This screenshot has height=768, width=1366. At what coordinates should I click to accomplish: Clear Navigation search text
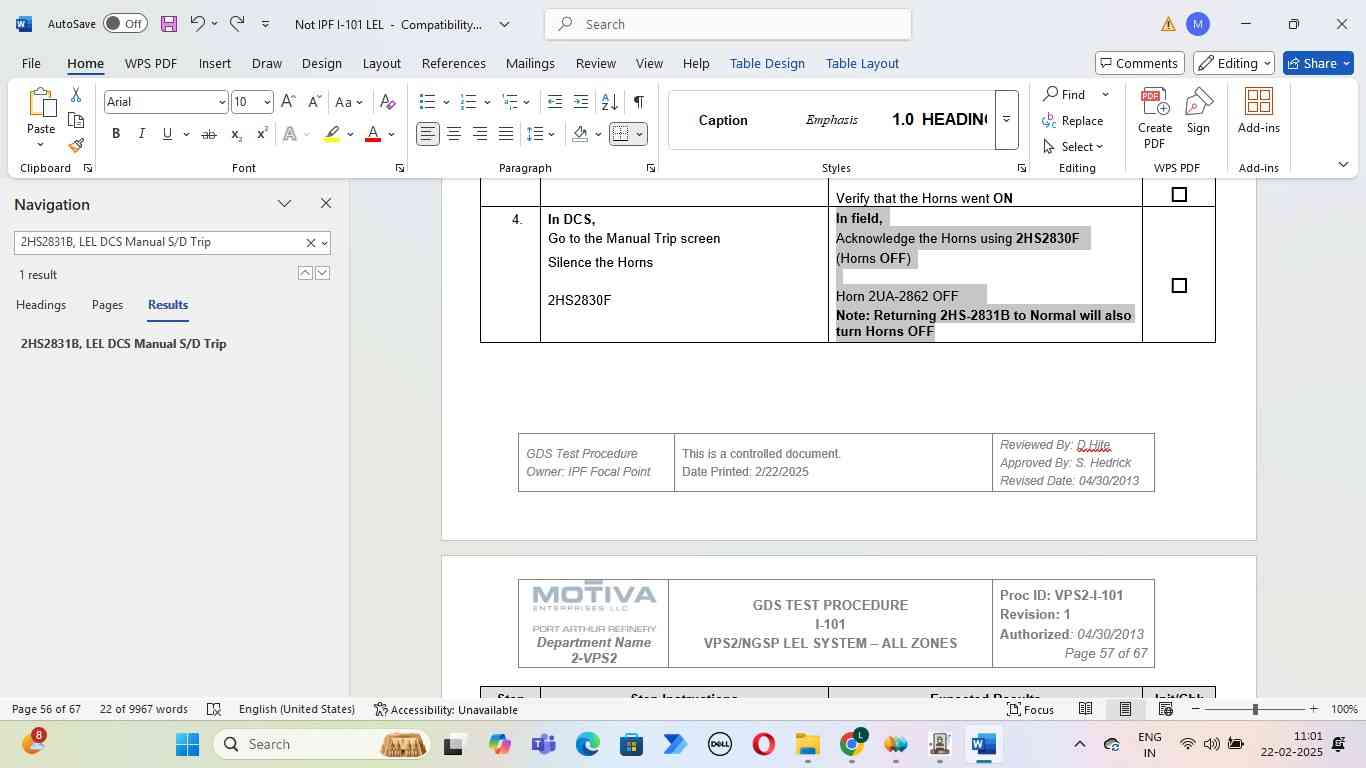coord(310,243)
